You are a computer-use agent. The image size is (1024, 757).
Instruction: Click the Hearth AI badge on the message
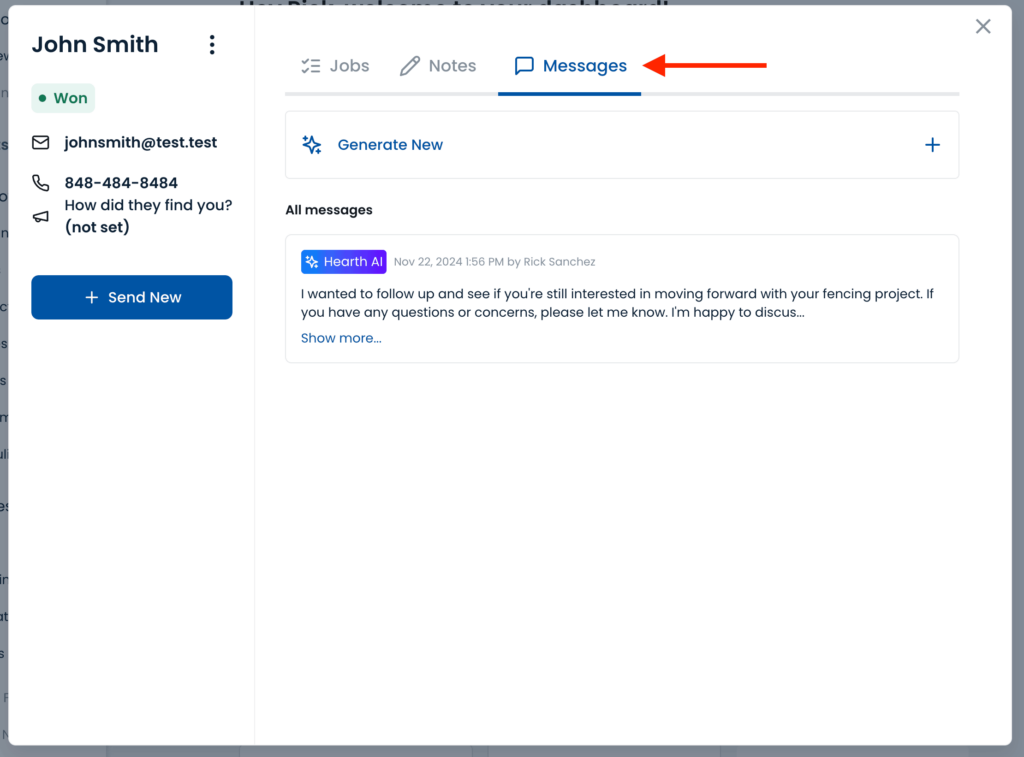343,262
